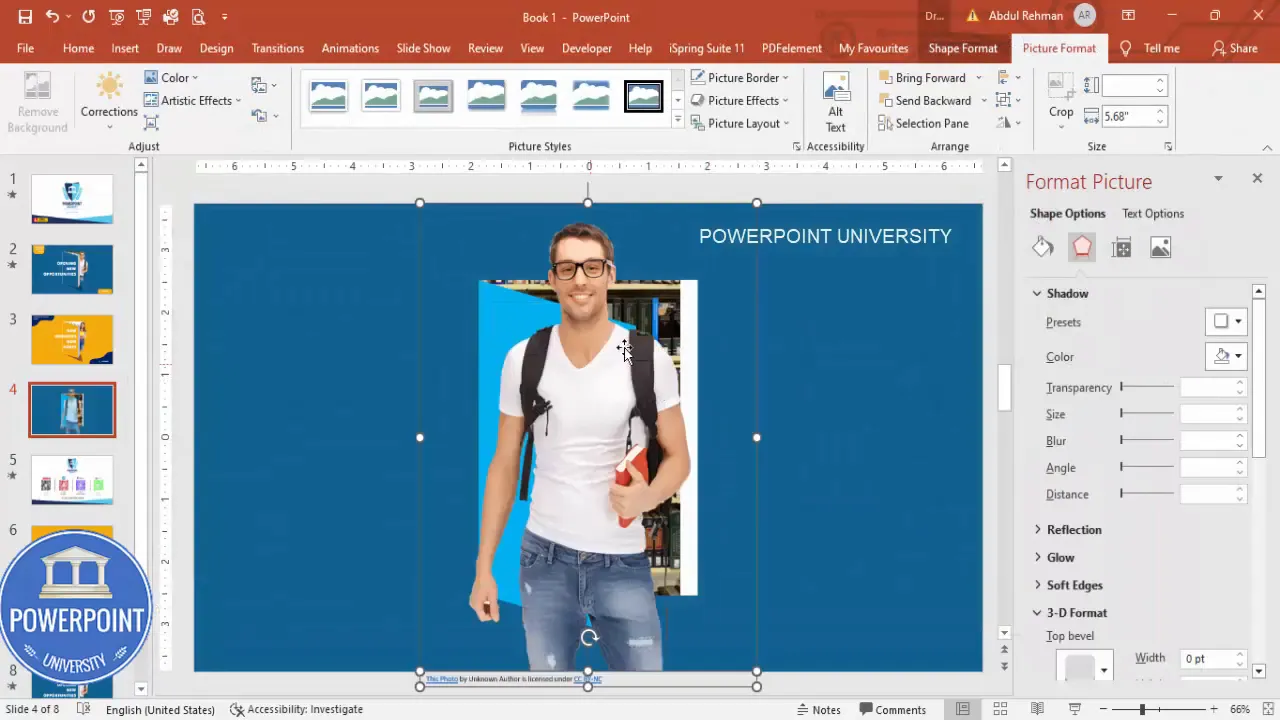This screenshot has height=720, width=1280.
Task: Open the Comments pane
Action: (891, 709)
